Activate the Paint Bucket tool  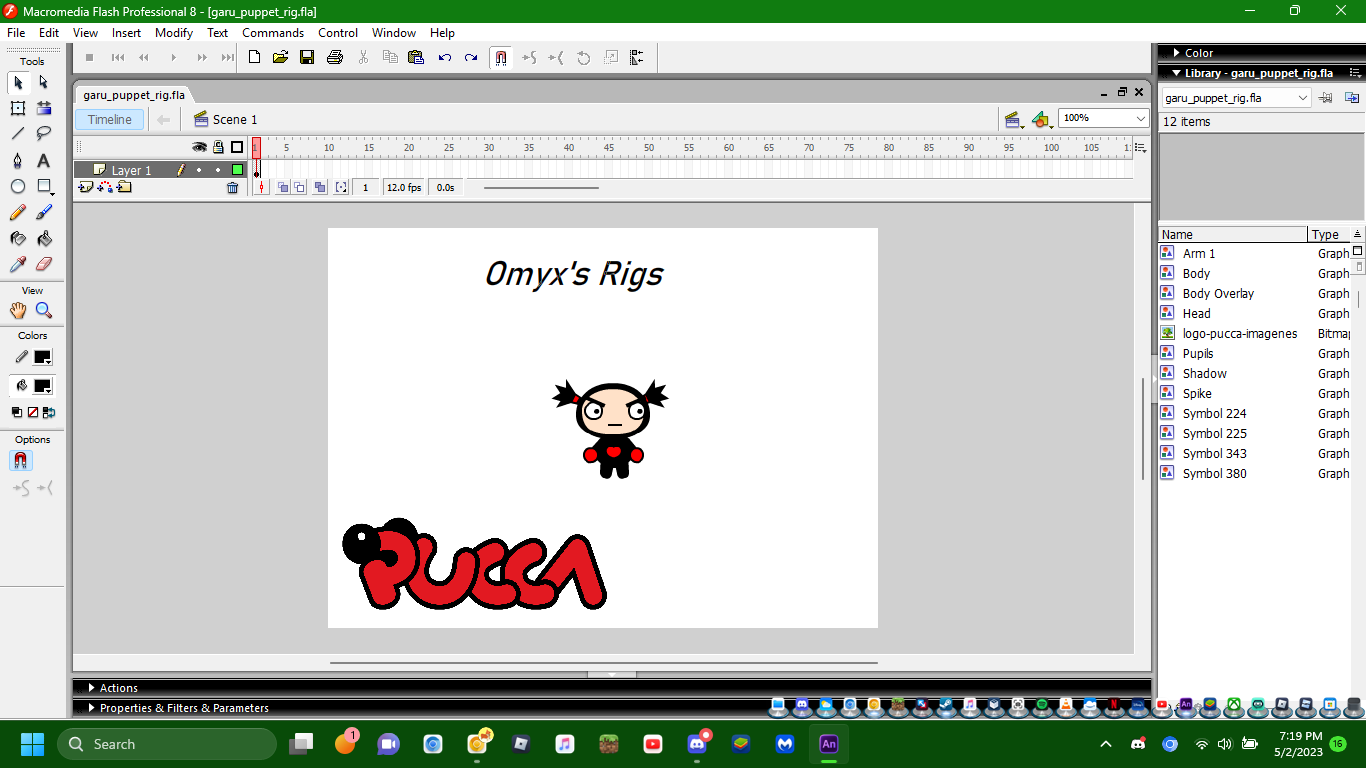(44, 238)
